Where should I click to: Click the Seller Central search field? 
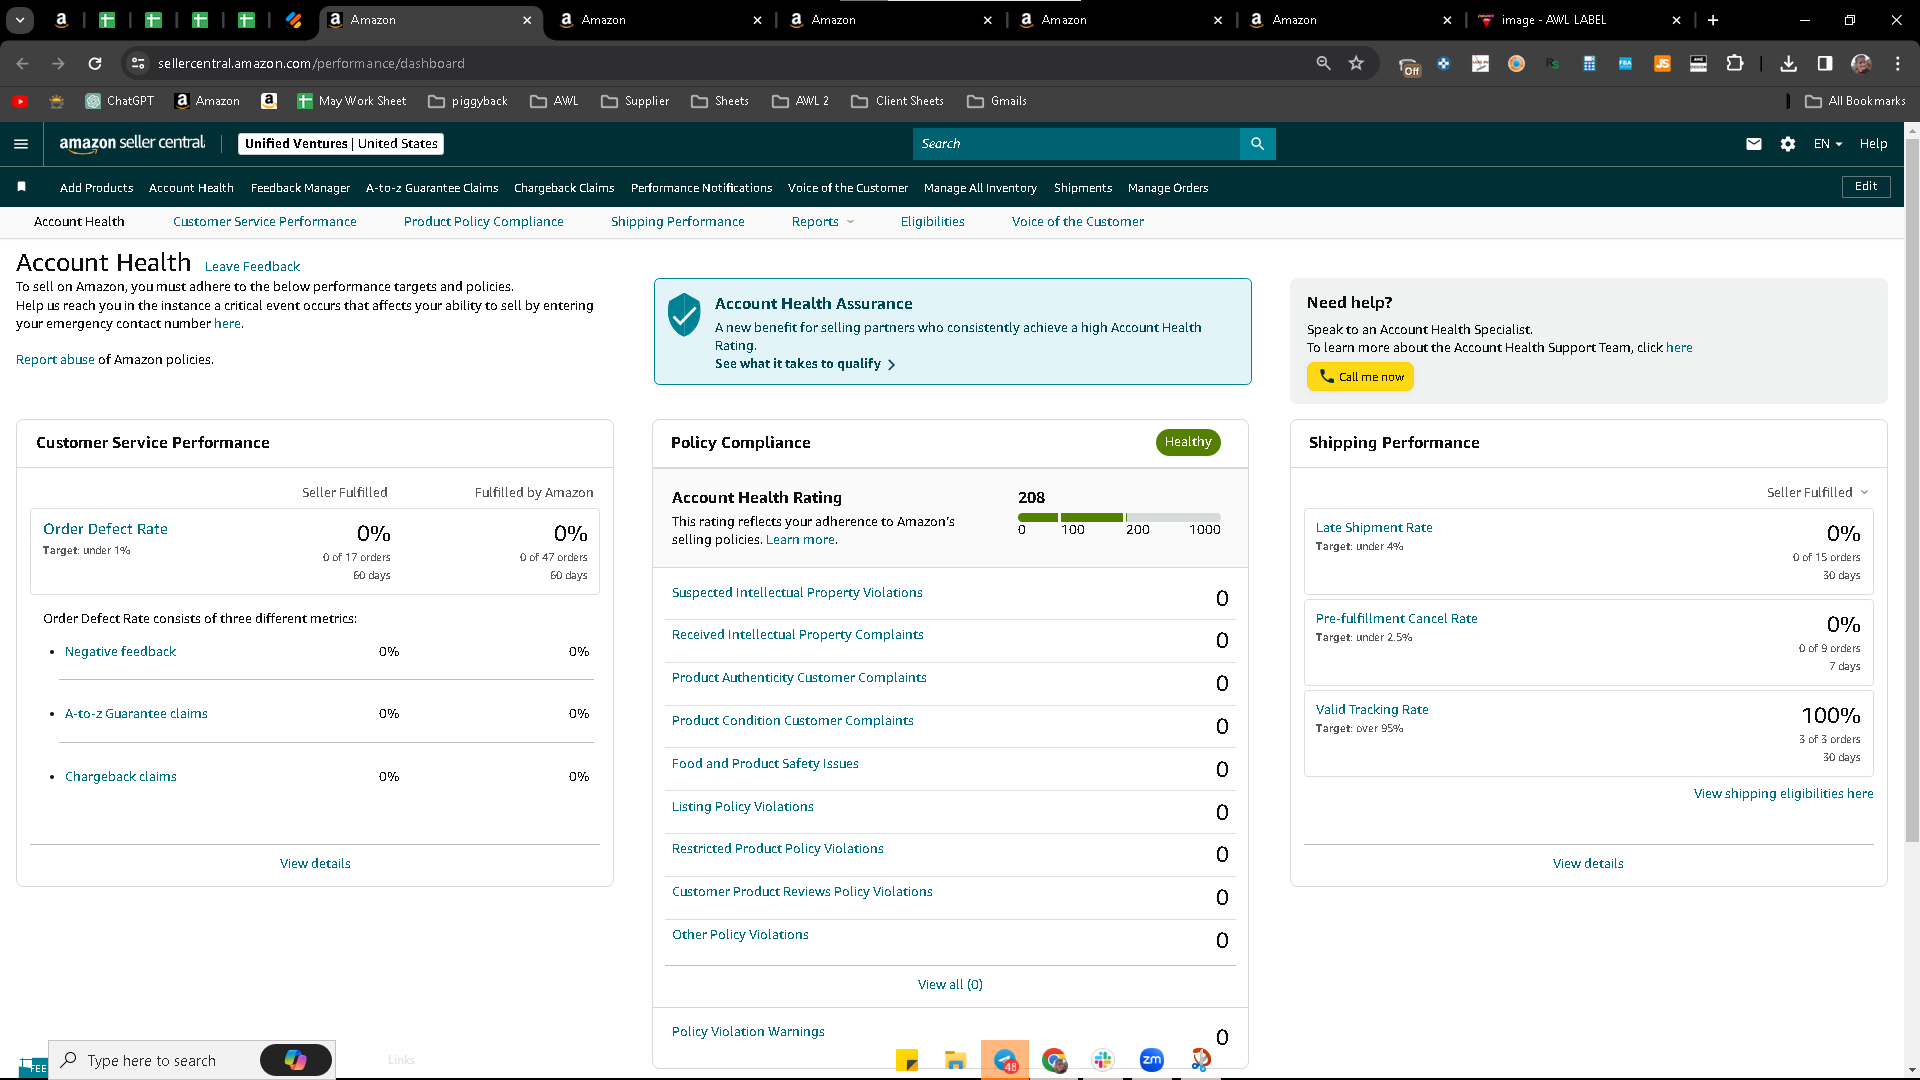[1076, 144]
